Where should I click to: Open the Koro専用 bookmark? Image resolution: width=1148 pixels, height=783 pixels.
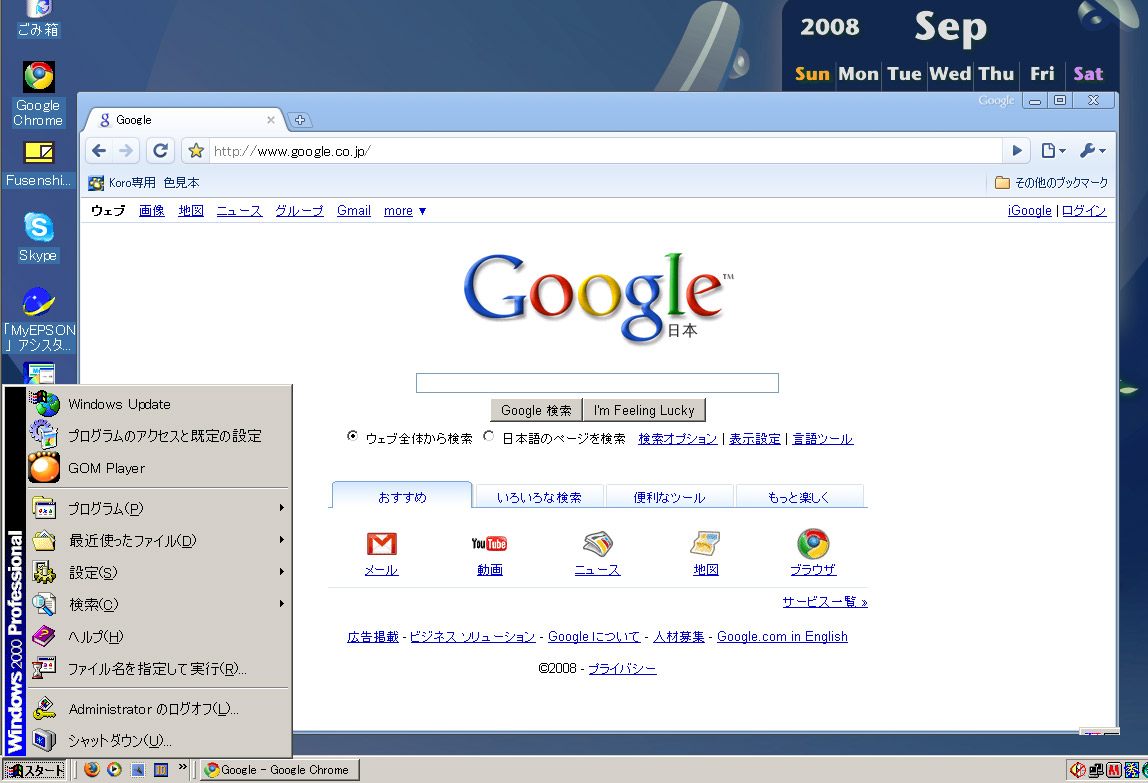pyautogui.click(x=122, y=182)
